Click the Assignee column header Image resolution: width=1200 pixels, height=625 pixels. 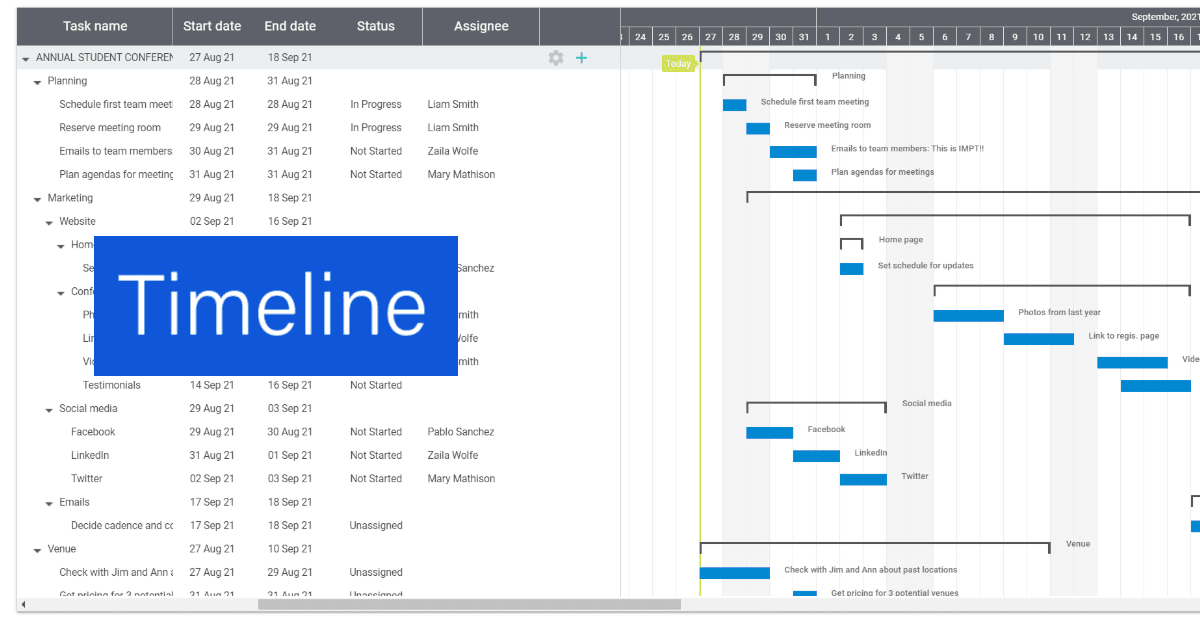481,27
